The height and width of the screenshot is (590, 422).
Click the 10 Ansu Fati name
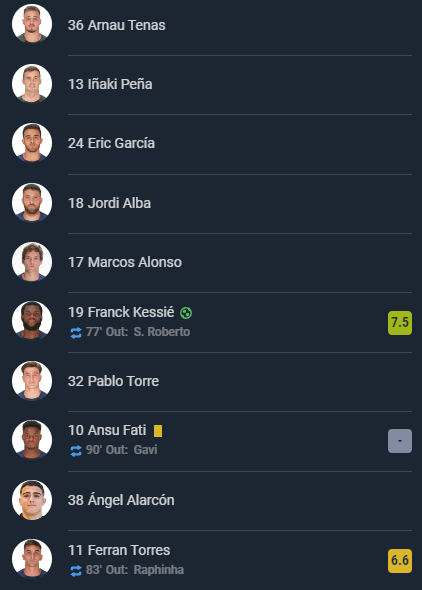click(x=107, y=430)
